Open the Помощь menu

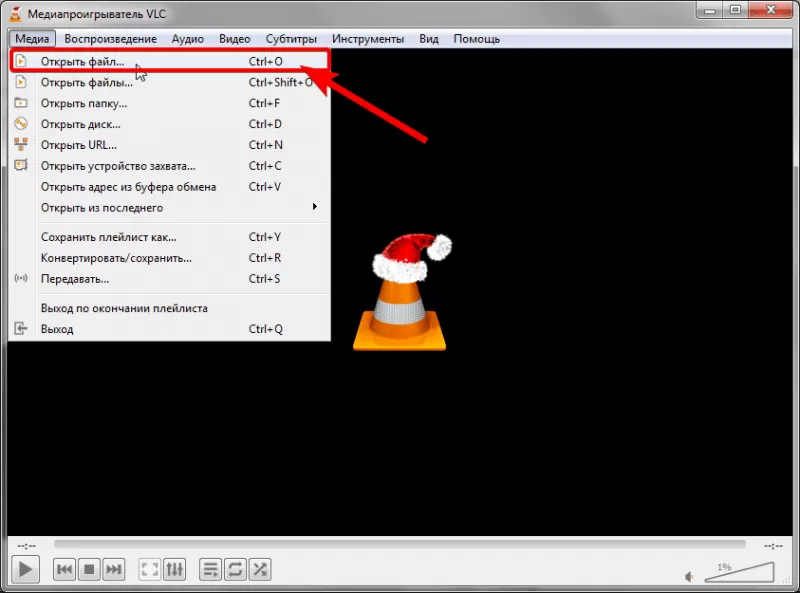coord(477,39)
